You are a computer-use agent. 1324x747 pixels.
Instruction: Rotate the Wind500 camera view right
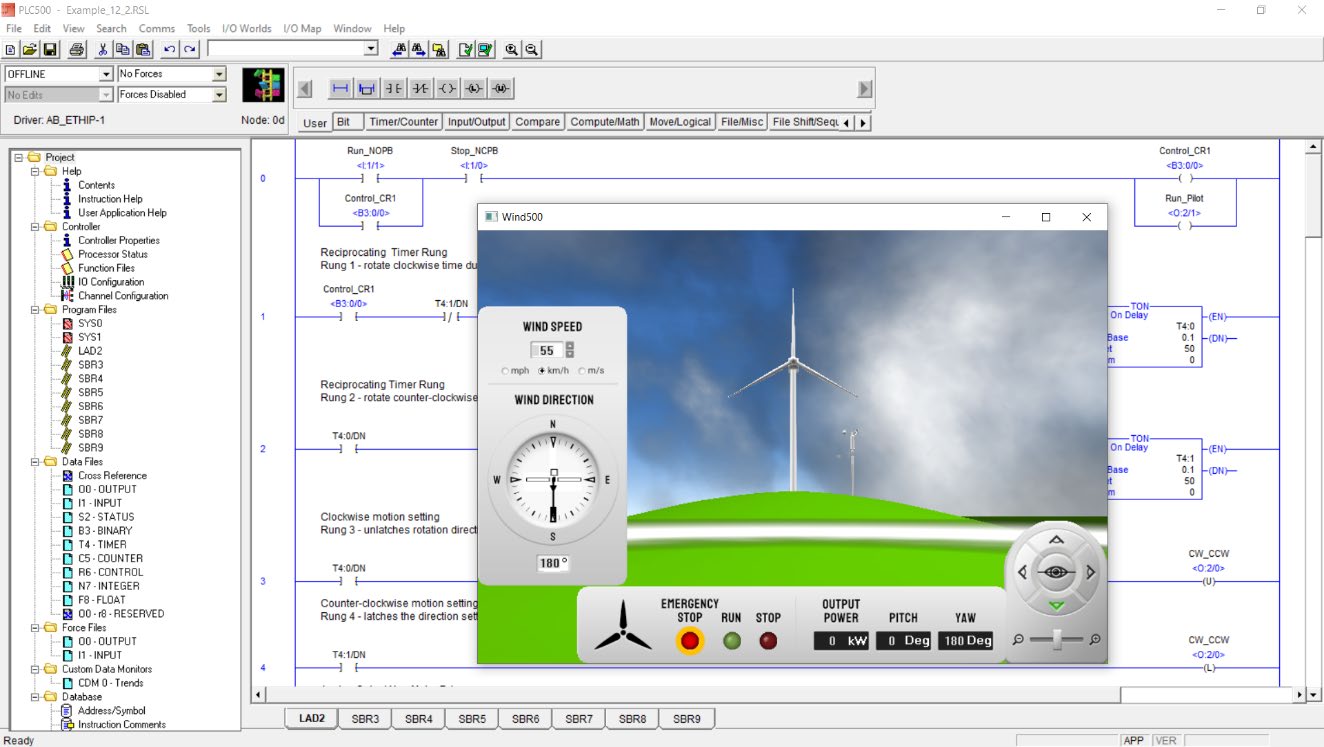(1090, 573)
